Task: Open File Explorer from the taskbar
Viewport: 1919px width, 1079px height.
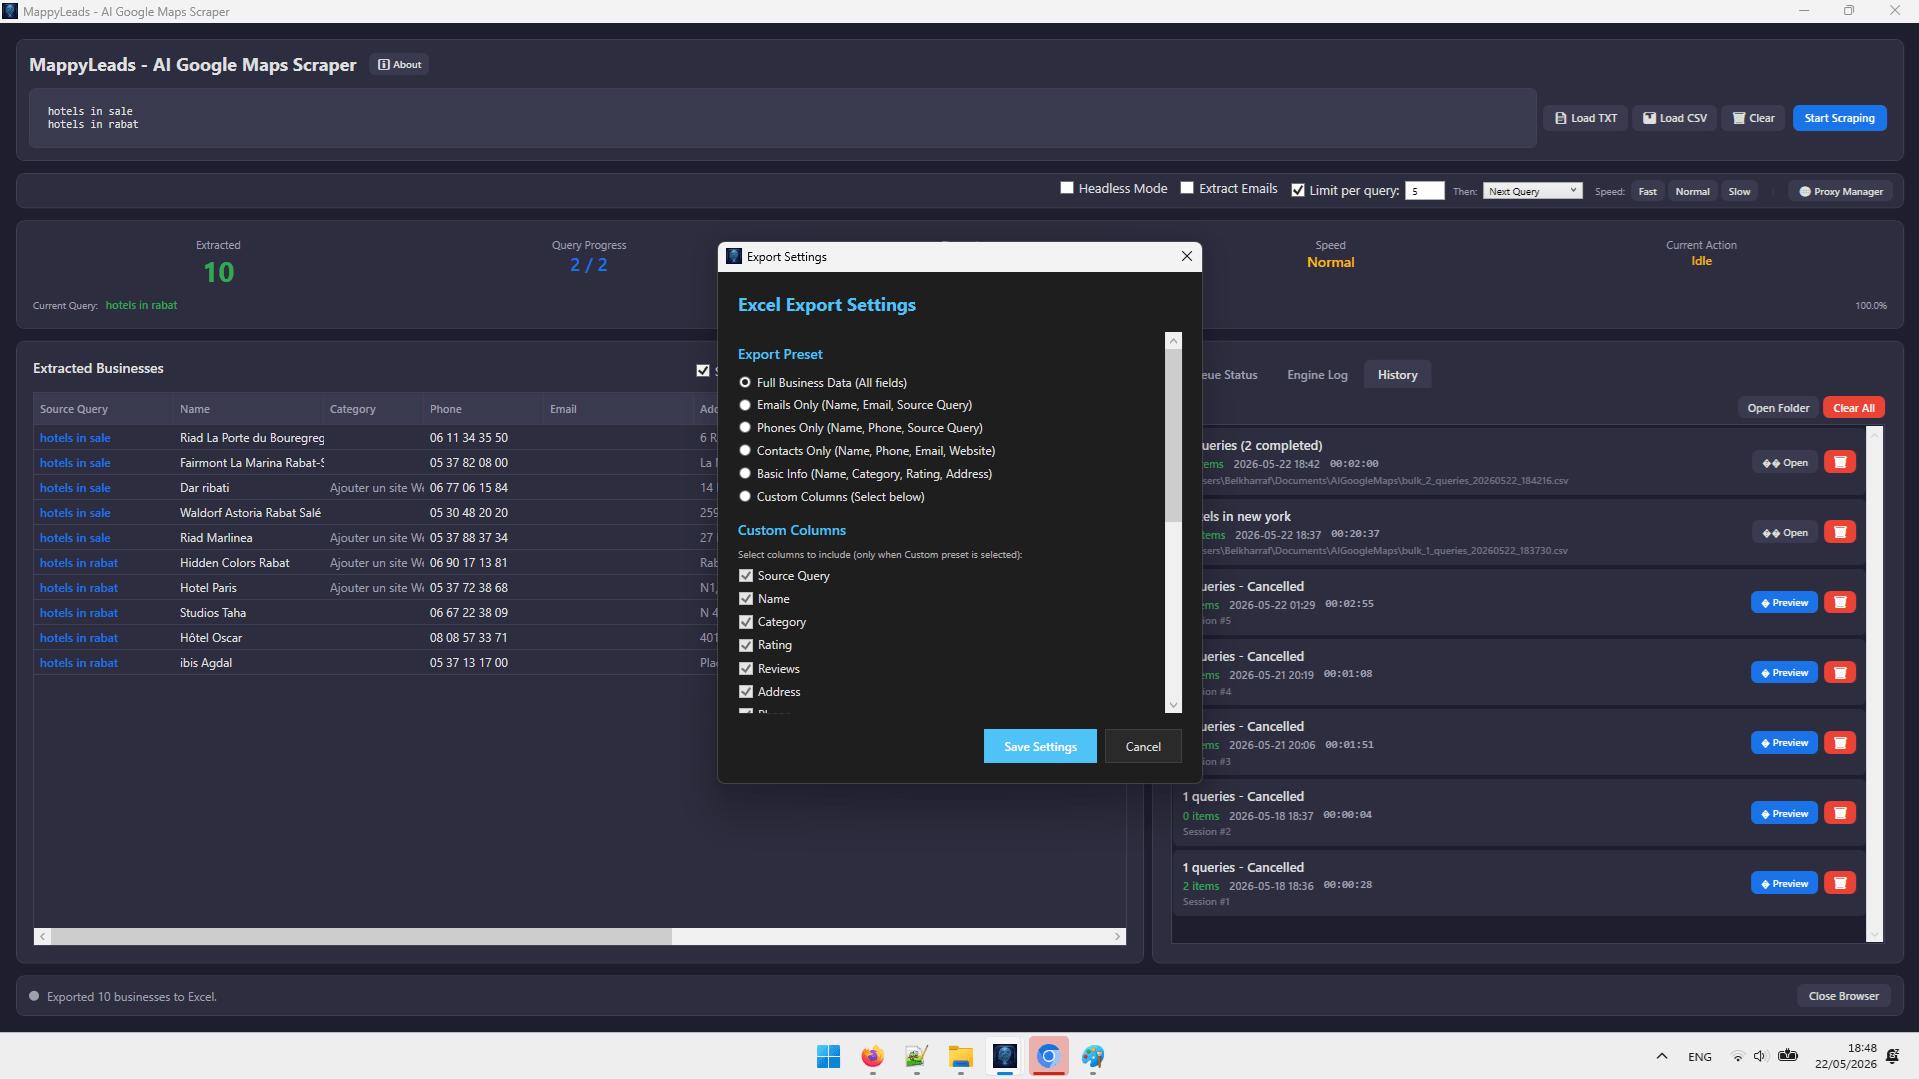Action: [960, 1056]
